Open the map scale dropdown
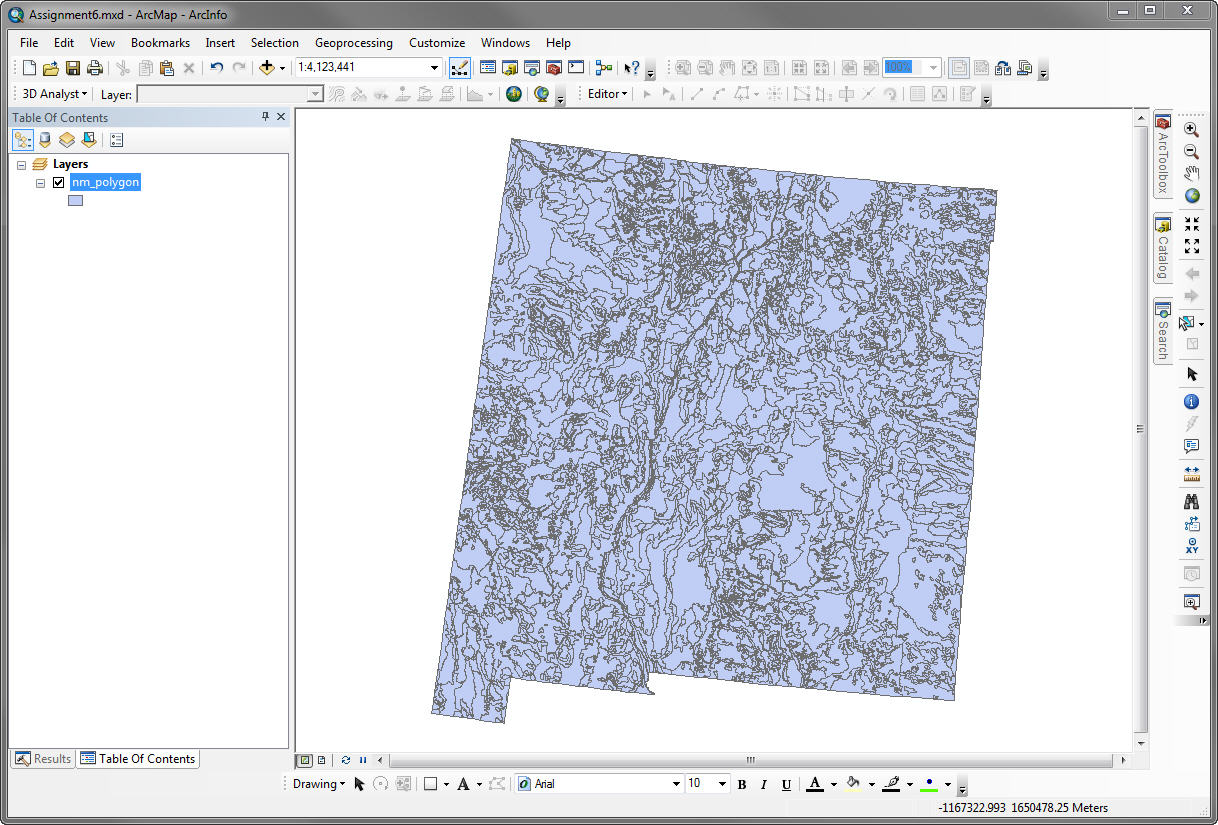The height and width of the screenshot is (825, 1218). tap(434, 68)
